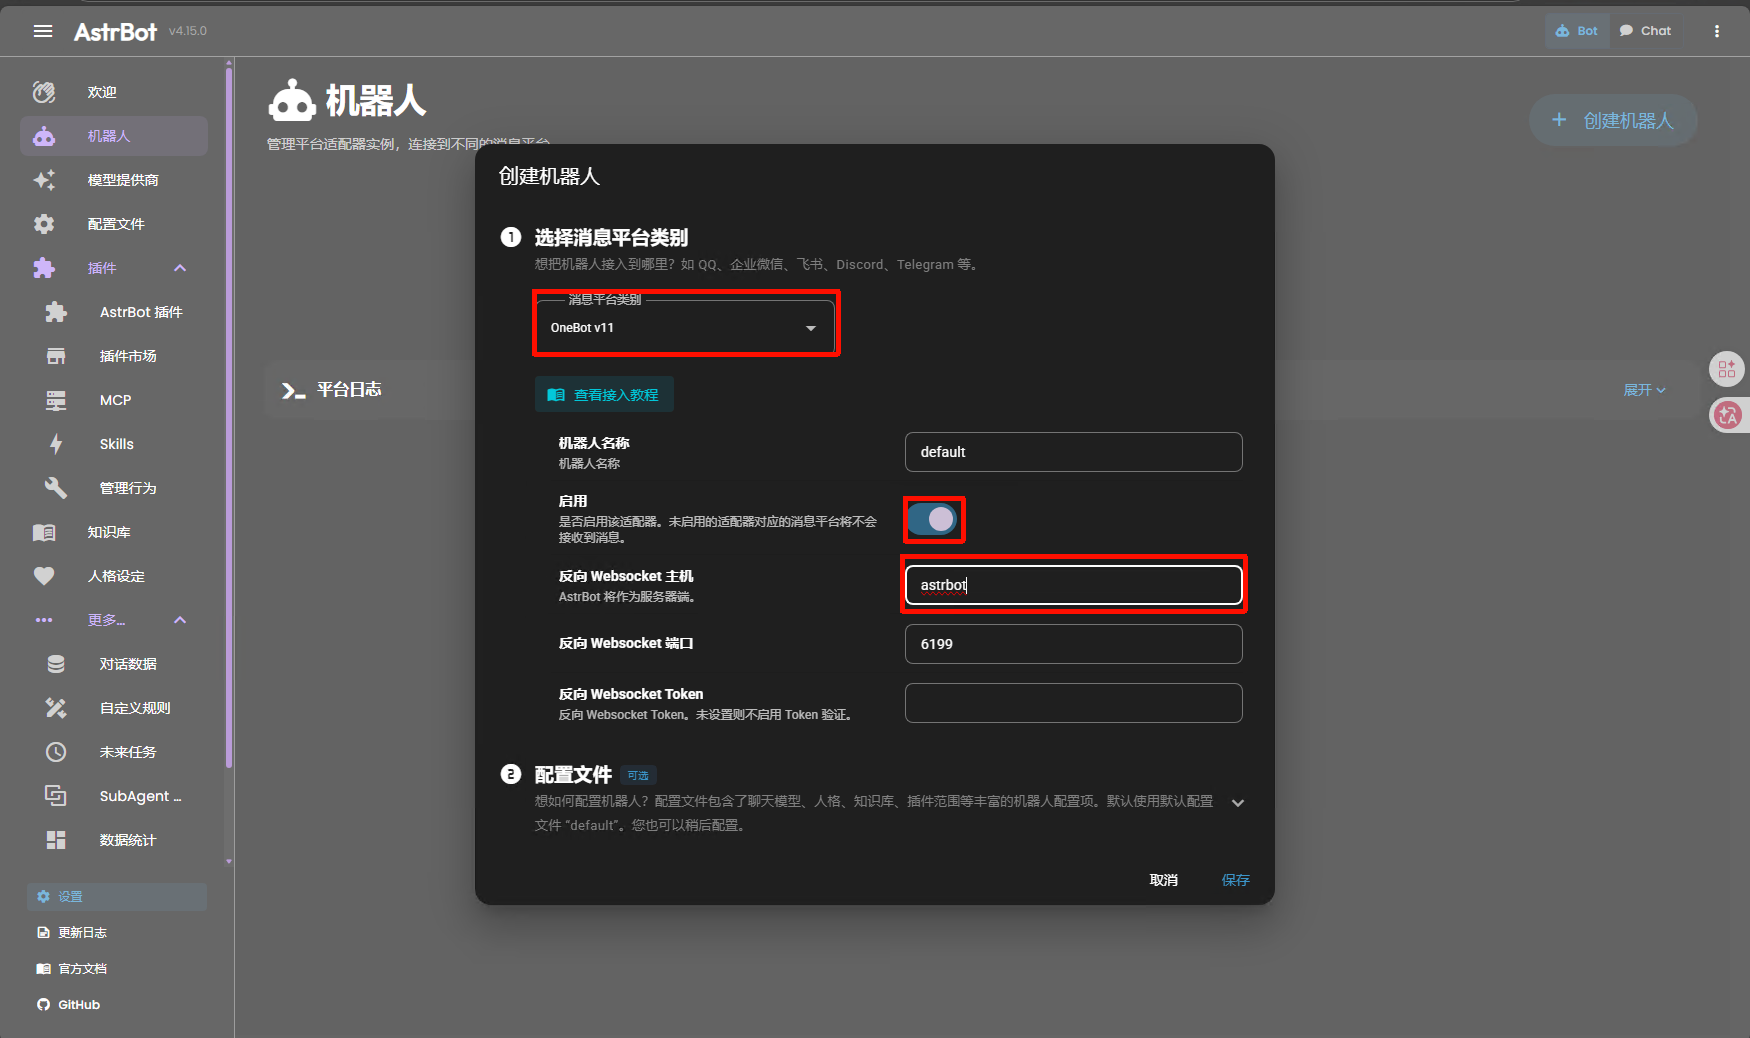Expand the configuration file section

1237,803
